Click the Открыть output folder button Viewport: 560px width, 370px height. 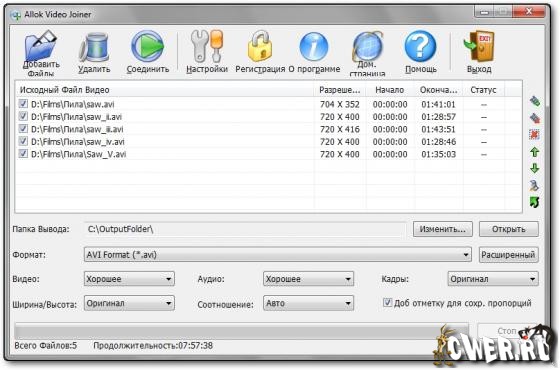pyautogui.click(x=509, y=229)
